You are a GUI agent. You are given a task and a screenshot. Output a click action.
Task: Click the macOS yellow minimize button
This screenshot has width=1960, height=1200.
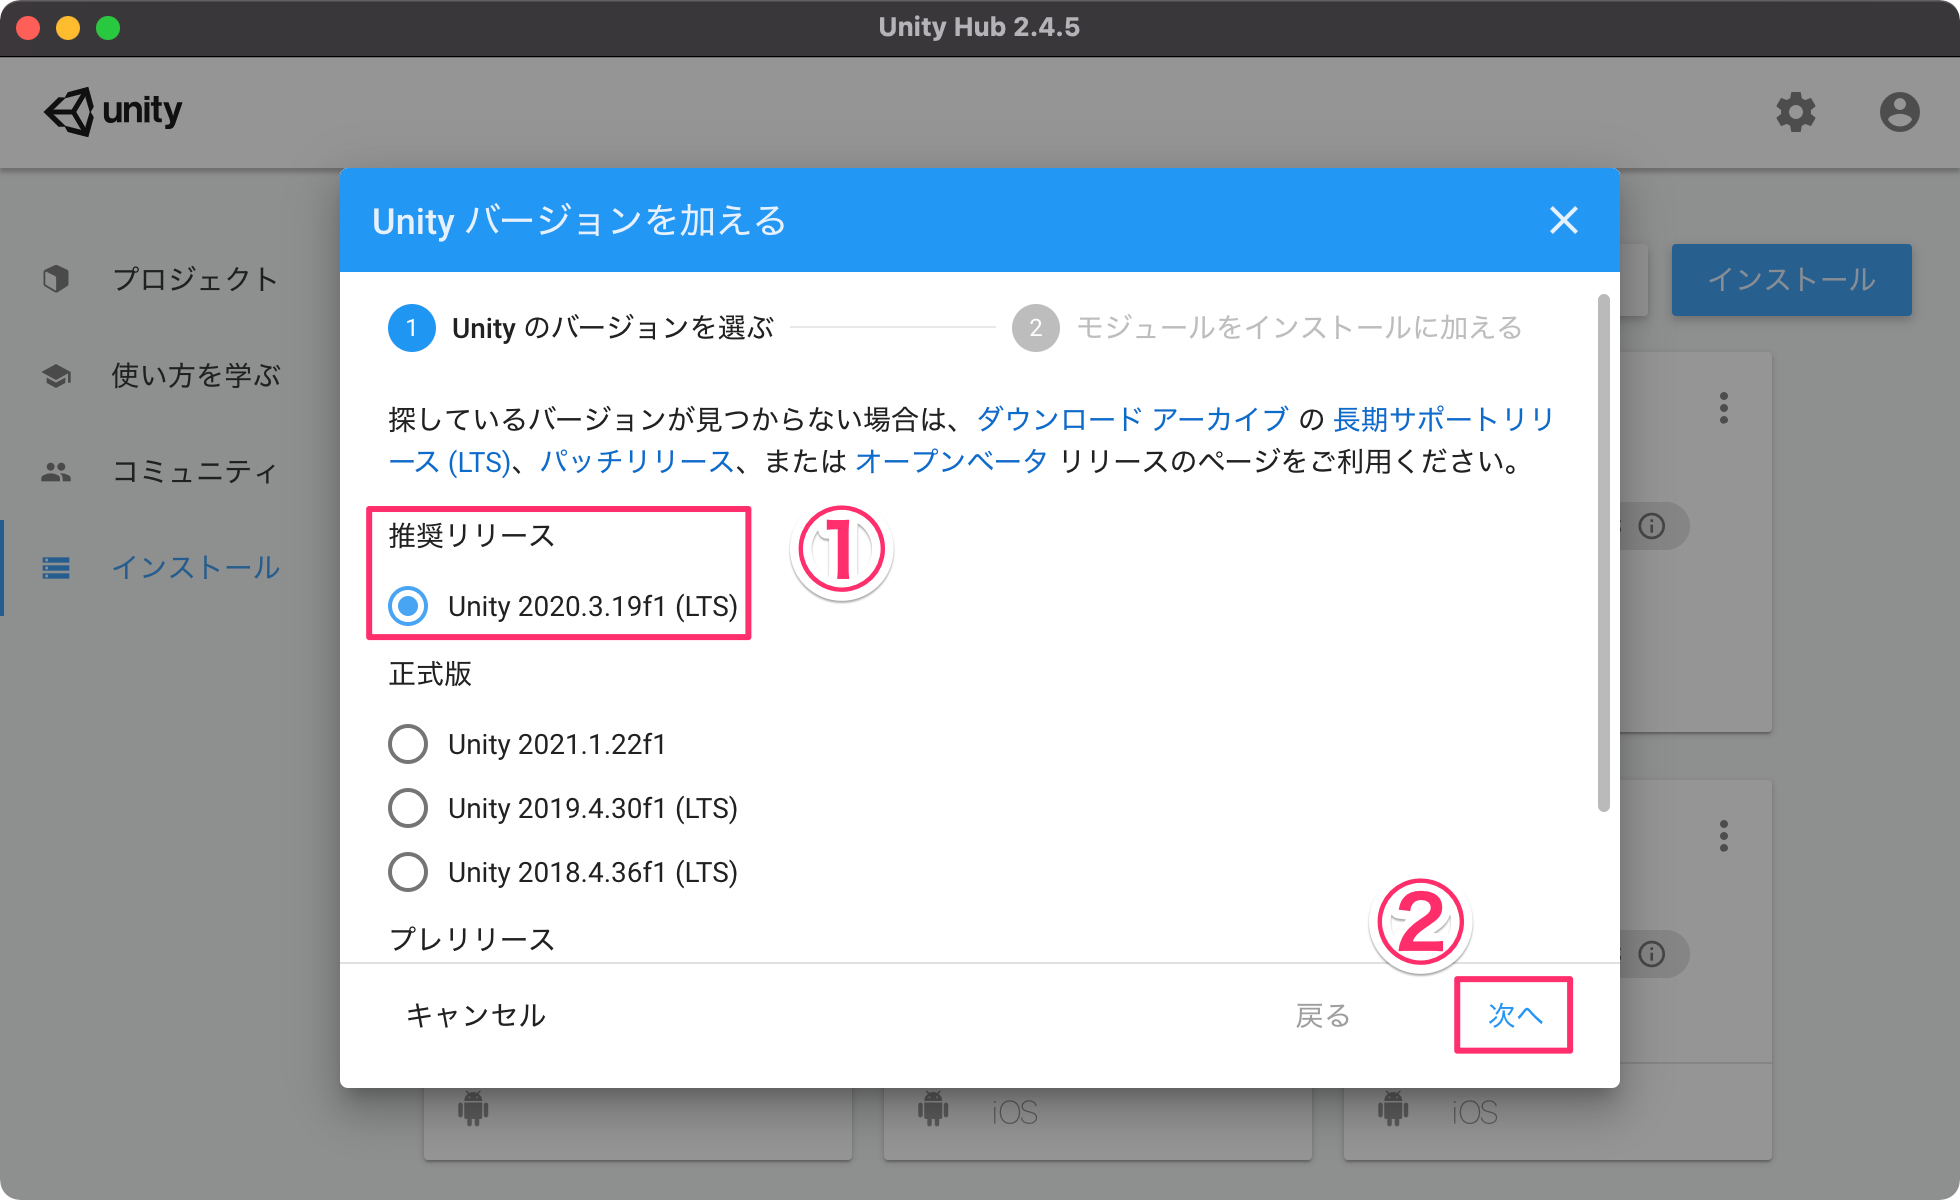click(68, 28)
